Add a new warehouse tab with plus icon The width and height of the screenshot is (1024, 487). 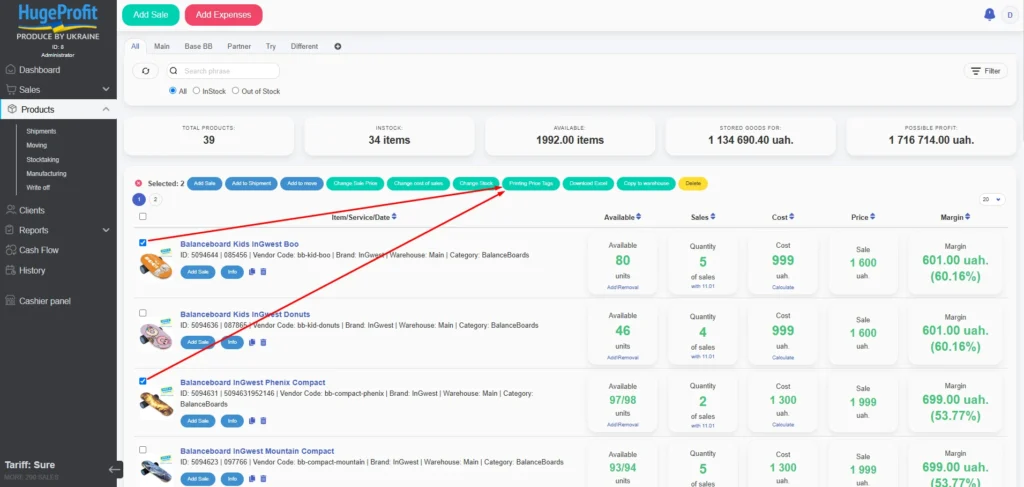(337, 46)
